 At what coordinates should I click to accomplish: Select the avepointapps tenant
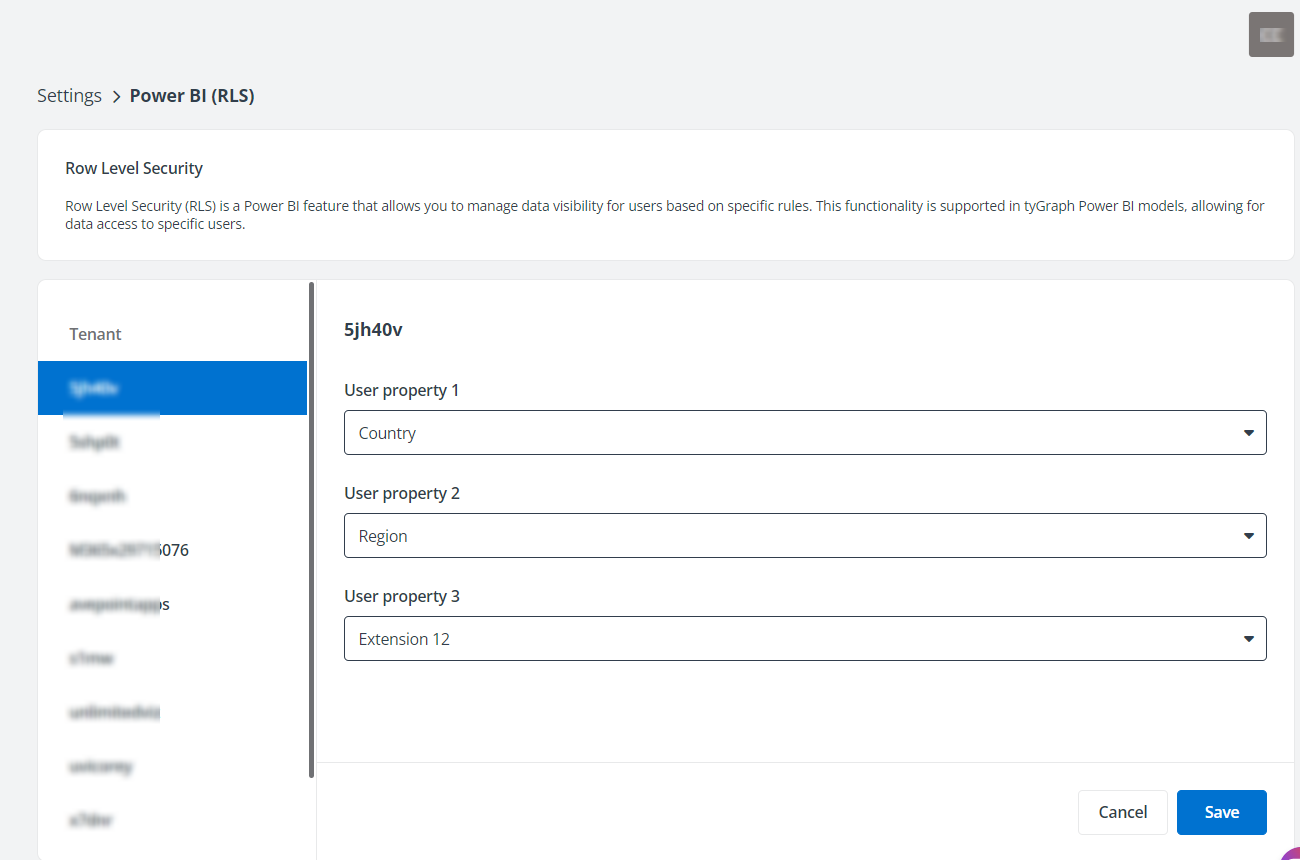click(119, 604)
